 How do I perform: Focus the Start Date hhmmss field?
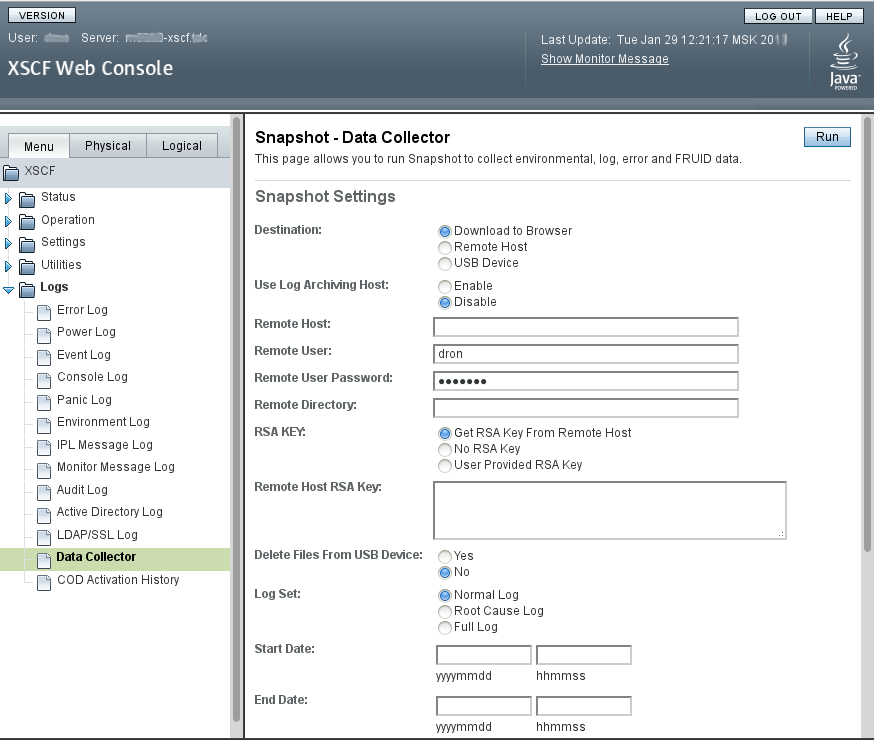point(584,655)
